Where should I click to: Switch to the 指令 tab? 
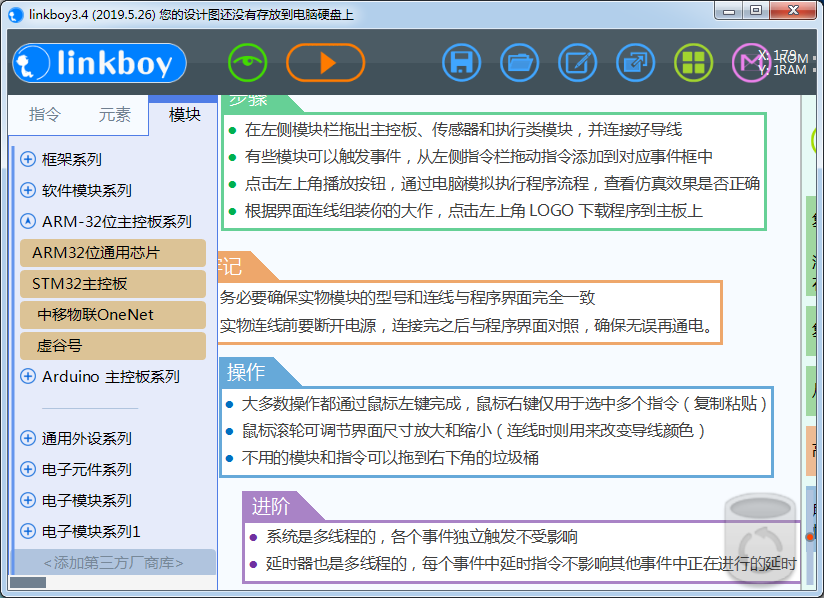click(x=45, y=115)
